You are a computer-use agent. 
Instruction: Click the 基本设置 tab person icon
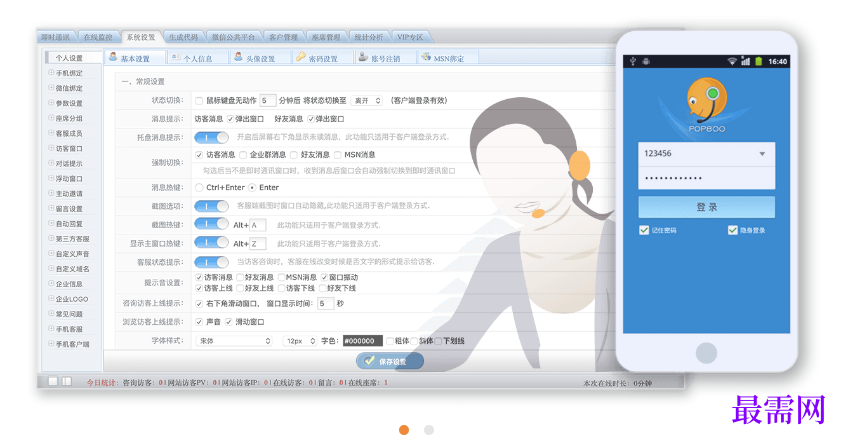[x=113, y=57]
